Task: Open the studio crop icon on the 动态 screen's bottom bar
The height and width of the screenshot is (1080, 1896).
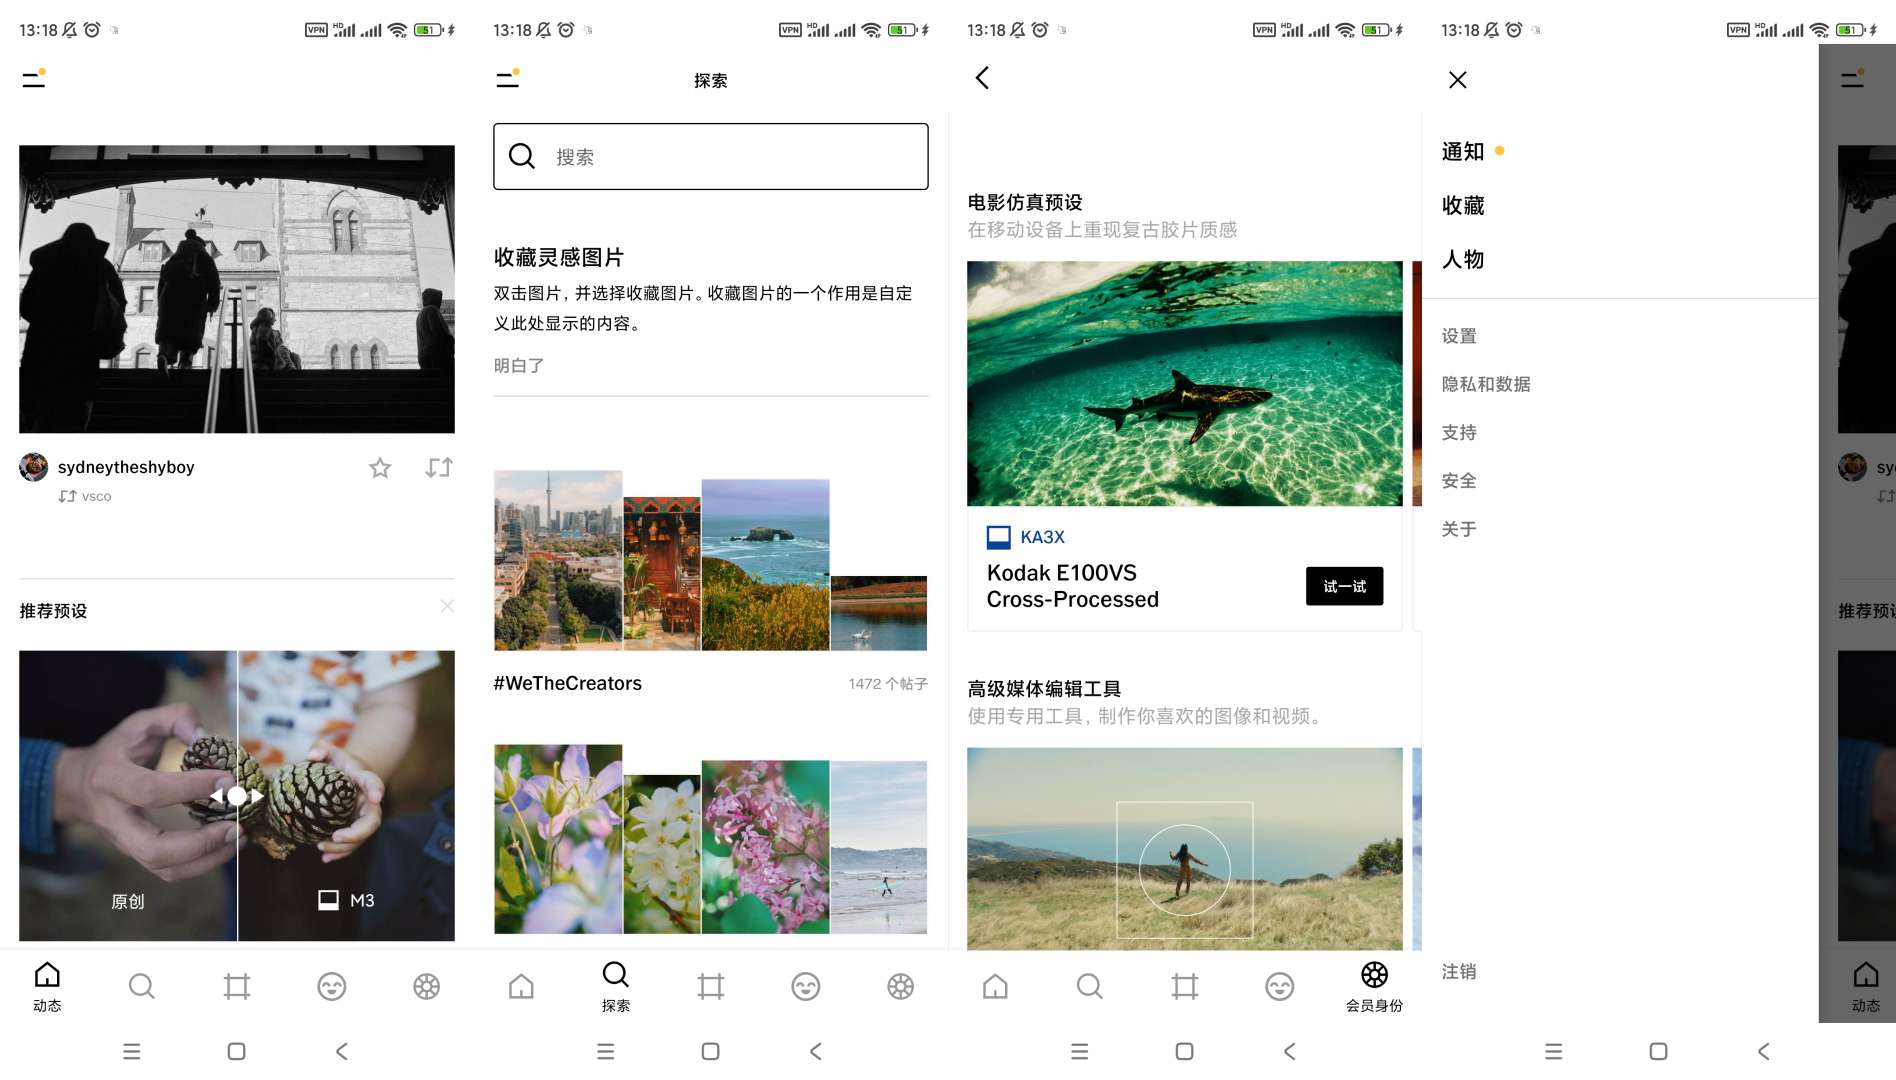Action: [x=237, y=987]
